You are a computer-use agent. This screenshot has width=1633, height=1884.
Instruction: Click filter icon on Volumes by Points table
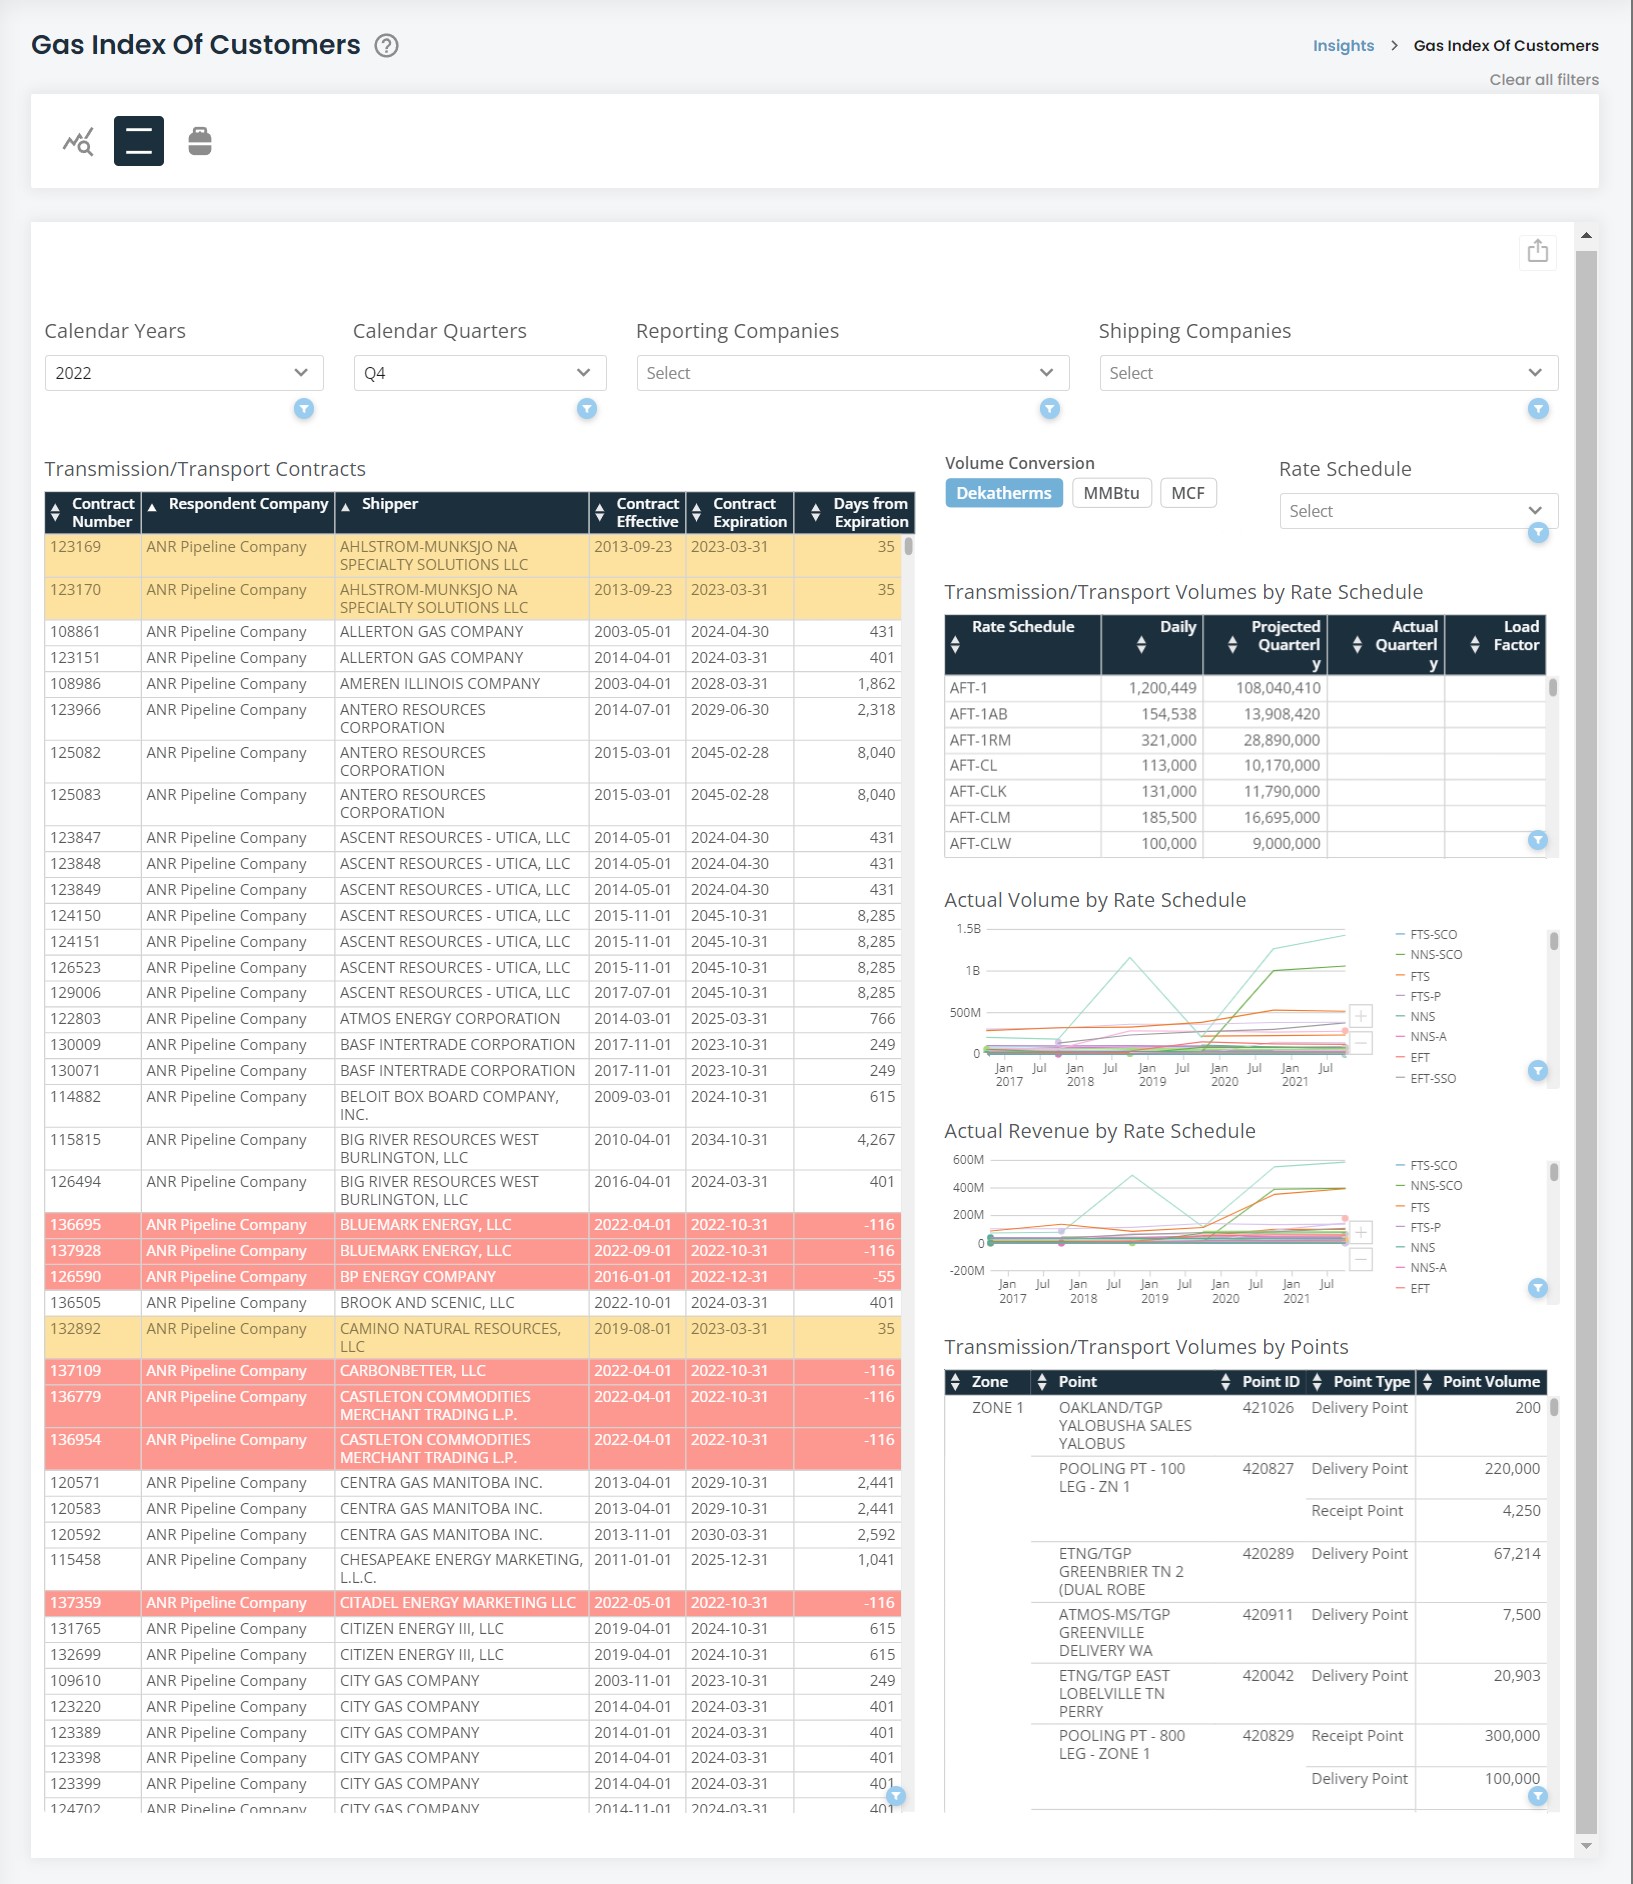[x=1538, y=1796]
